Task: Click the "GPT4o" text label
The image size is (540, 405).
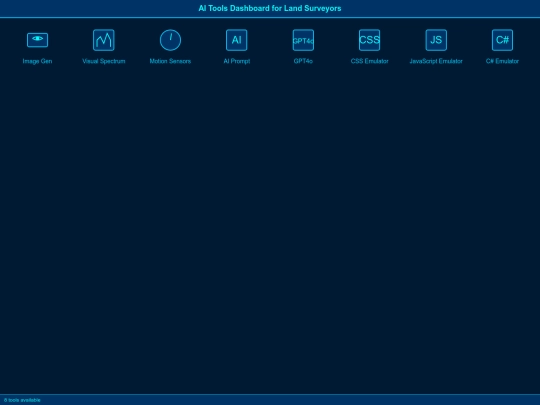Action: [303, 61]
